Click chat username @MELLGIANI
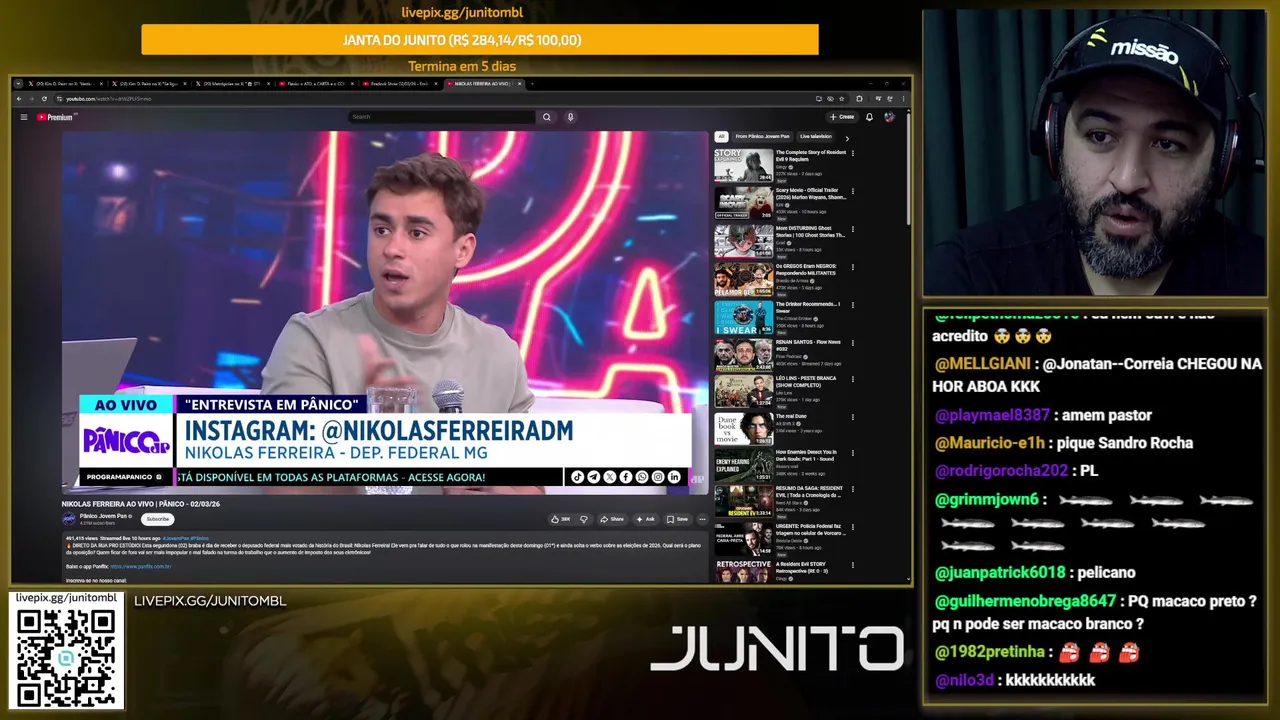Viewport: 1280px width, 720px height. coord(982,365)
